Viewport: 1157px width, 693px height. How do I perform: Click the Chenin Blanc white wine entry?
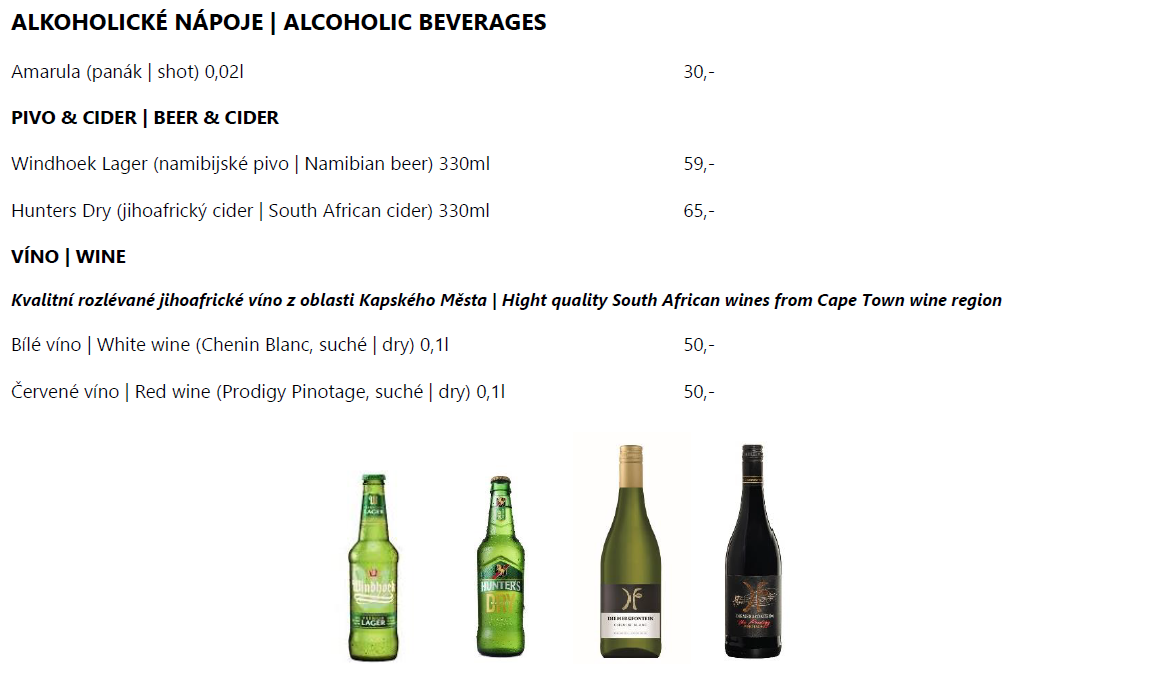pos(229,345)
